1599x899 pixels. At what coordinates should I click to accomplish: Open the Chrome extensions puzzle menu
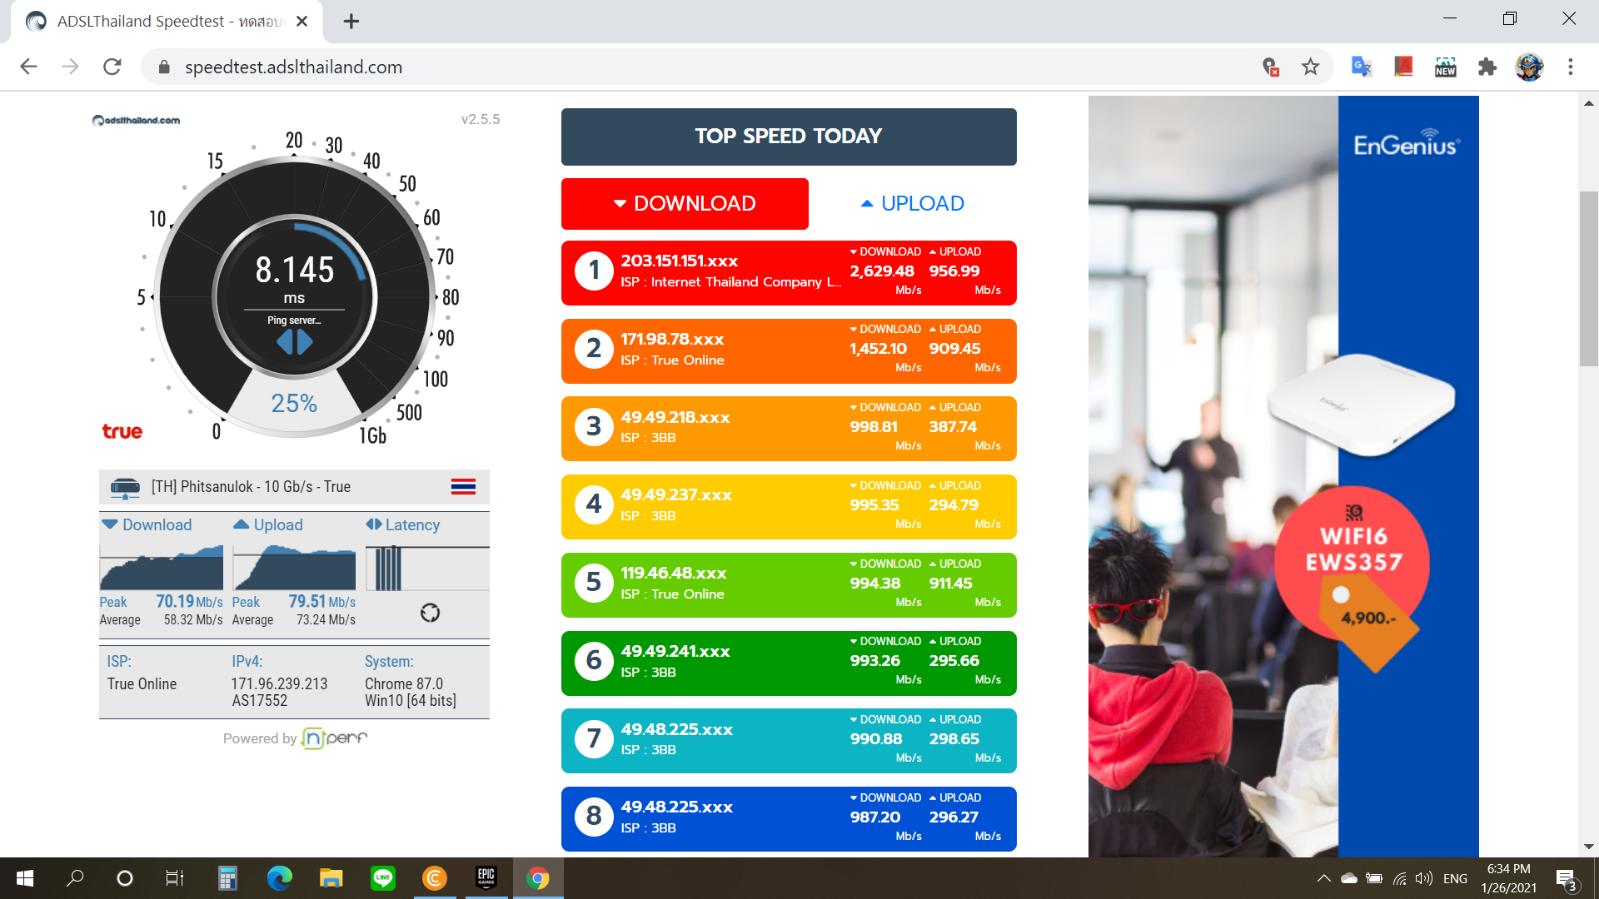point(1487,67)
